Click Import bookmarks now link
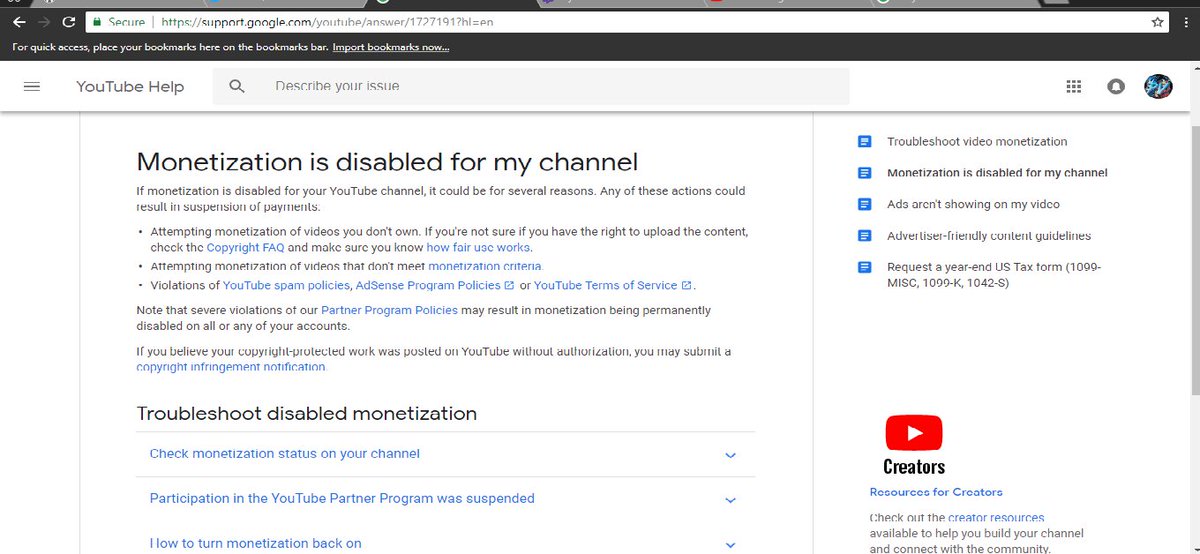The height and width of the screenshot is (554, 1200). pos(391,47)
